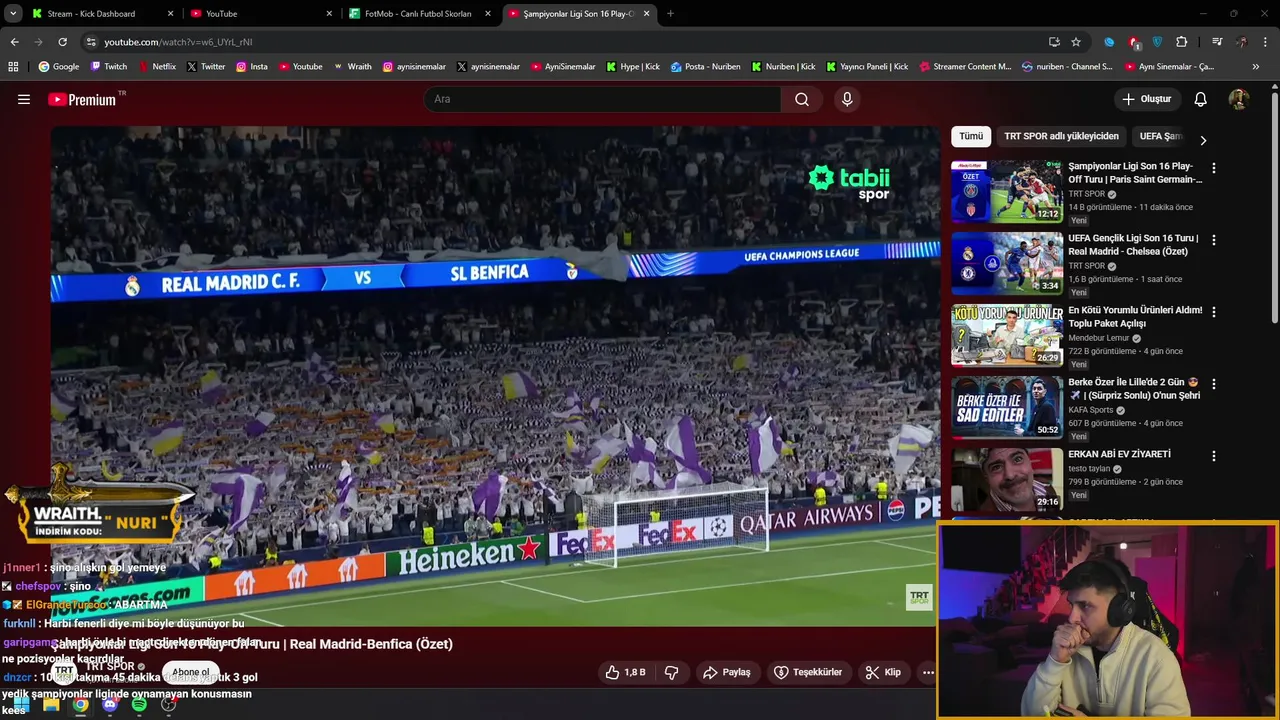Screen dimensions: 1280x720
Task: Select the UEFA Şampiyonlar chip
Action: coord(1160,136)
